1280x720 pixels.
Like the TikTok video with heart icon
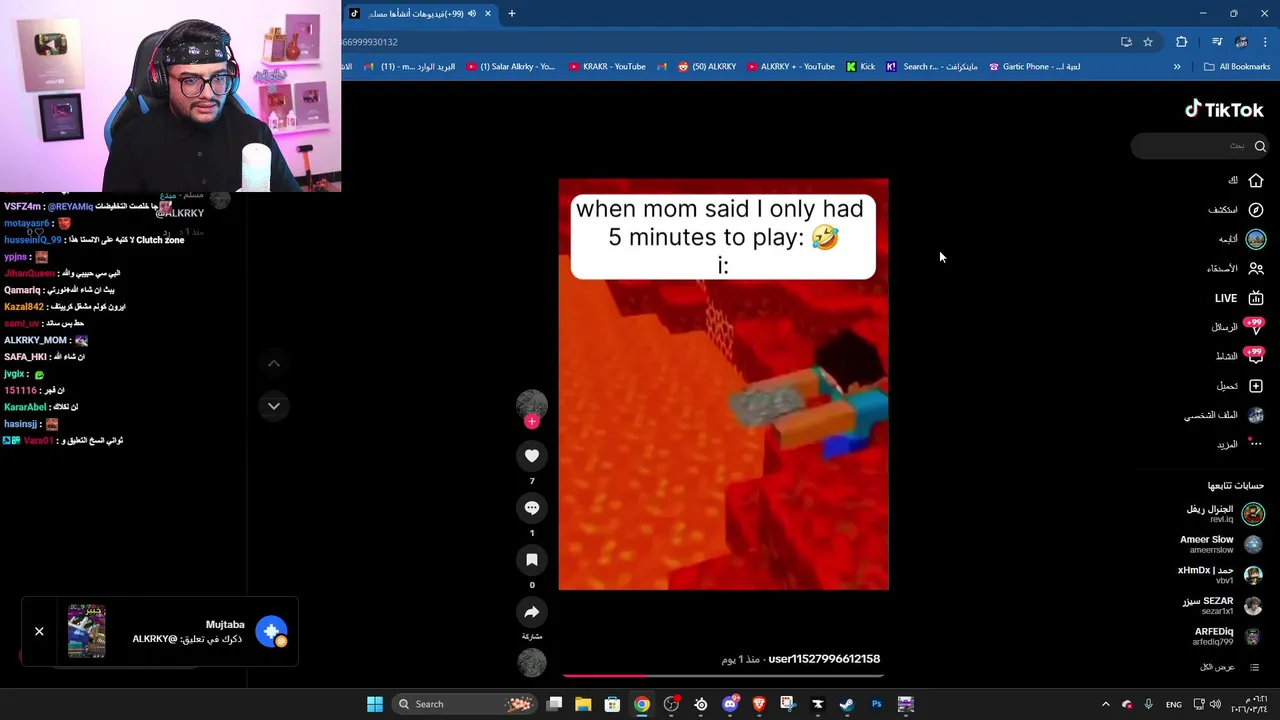tap(532, 456)
